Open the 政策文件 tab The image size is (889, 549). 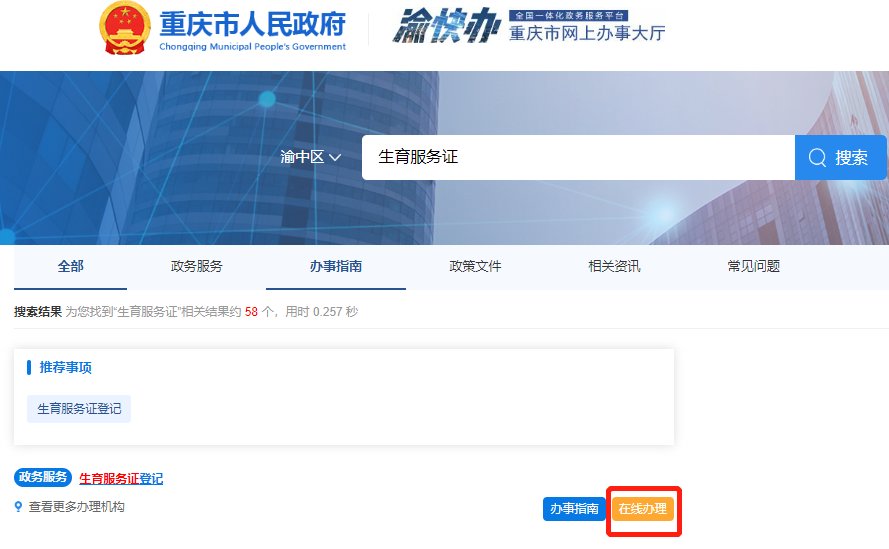pos(475,266)
